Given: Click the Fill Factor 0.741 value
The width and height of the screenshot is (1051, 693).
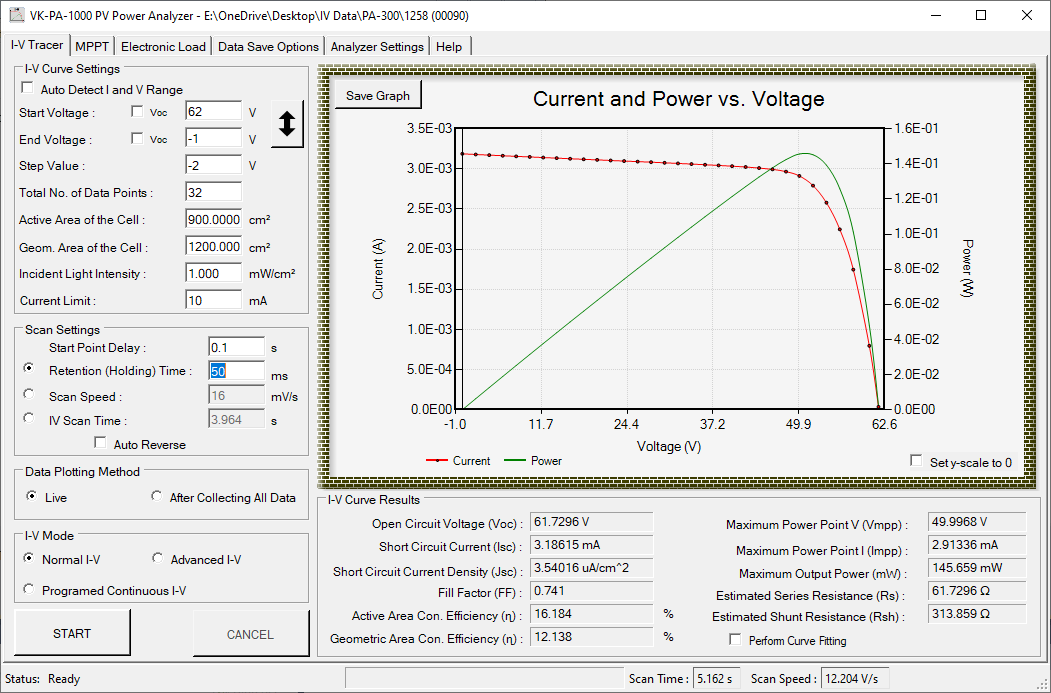Looking at the screenshot, I should pyautogui.click(x=591, y=591).
